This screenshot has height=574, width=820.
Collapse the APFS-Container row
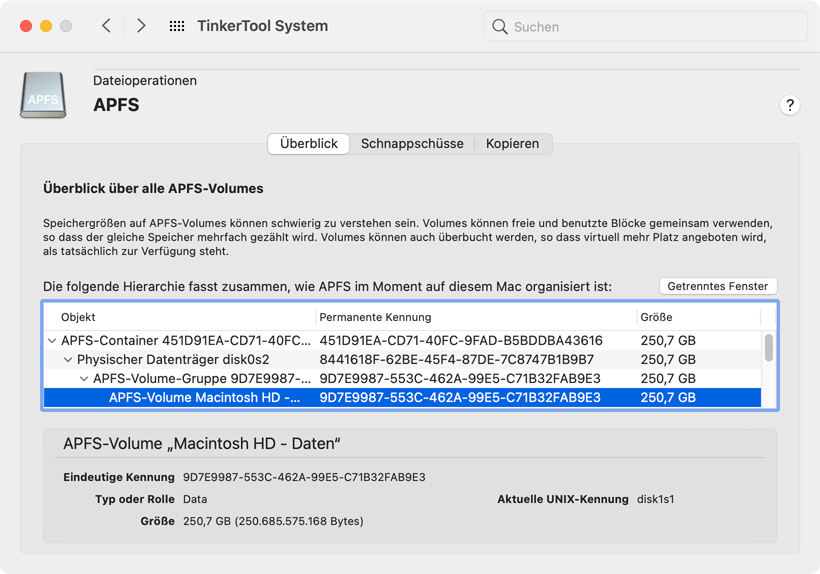[52, 341]
